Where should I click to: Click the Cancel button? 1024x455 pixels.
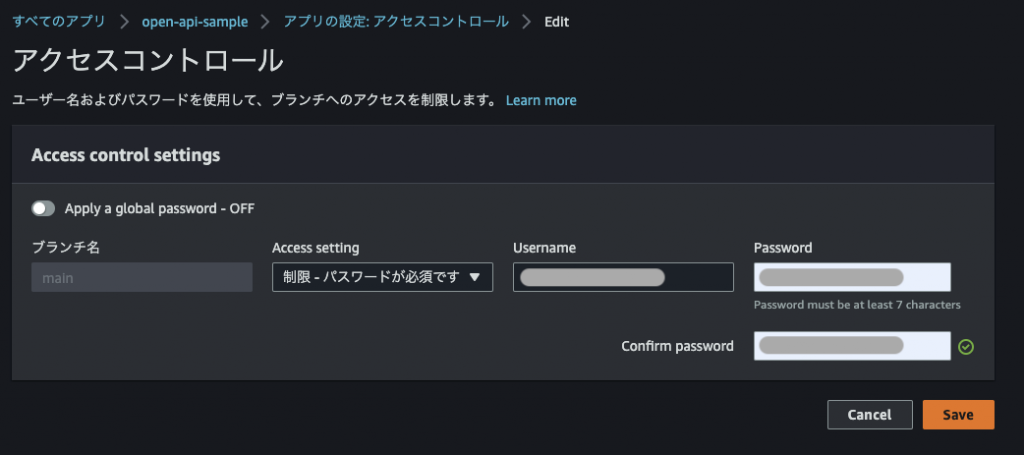click(x=869, y=415)
